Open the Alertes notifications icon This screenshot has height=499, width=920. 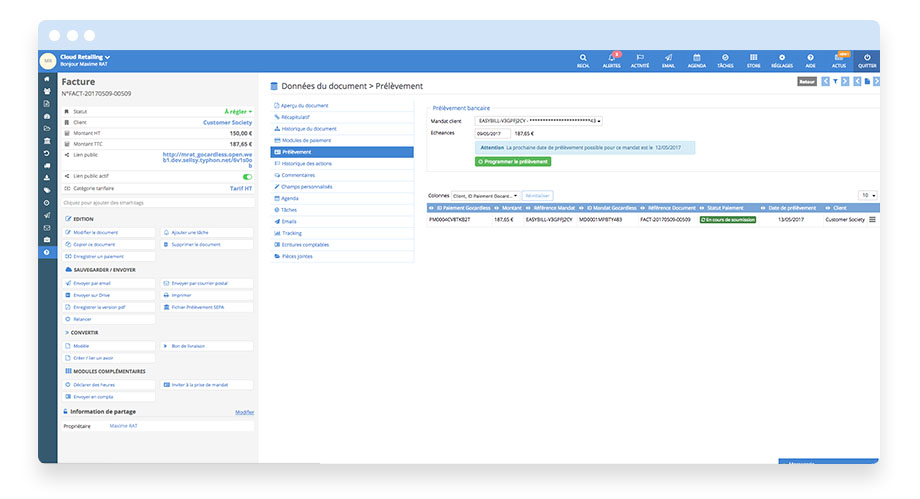coord(611,57)
